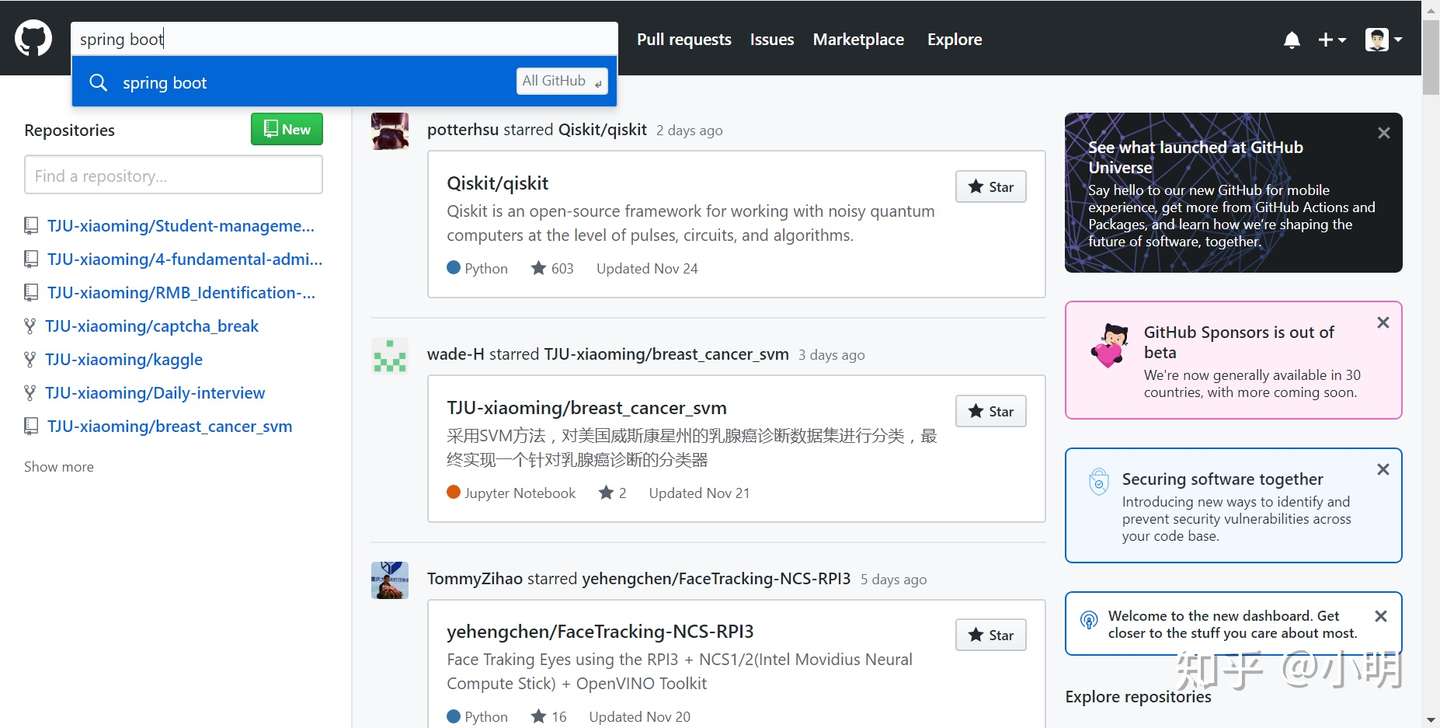Create a repository with the green New button
1440x728 pixels.
(x=287, y=129)
